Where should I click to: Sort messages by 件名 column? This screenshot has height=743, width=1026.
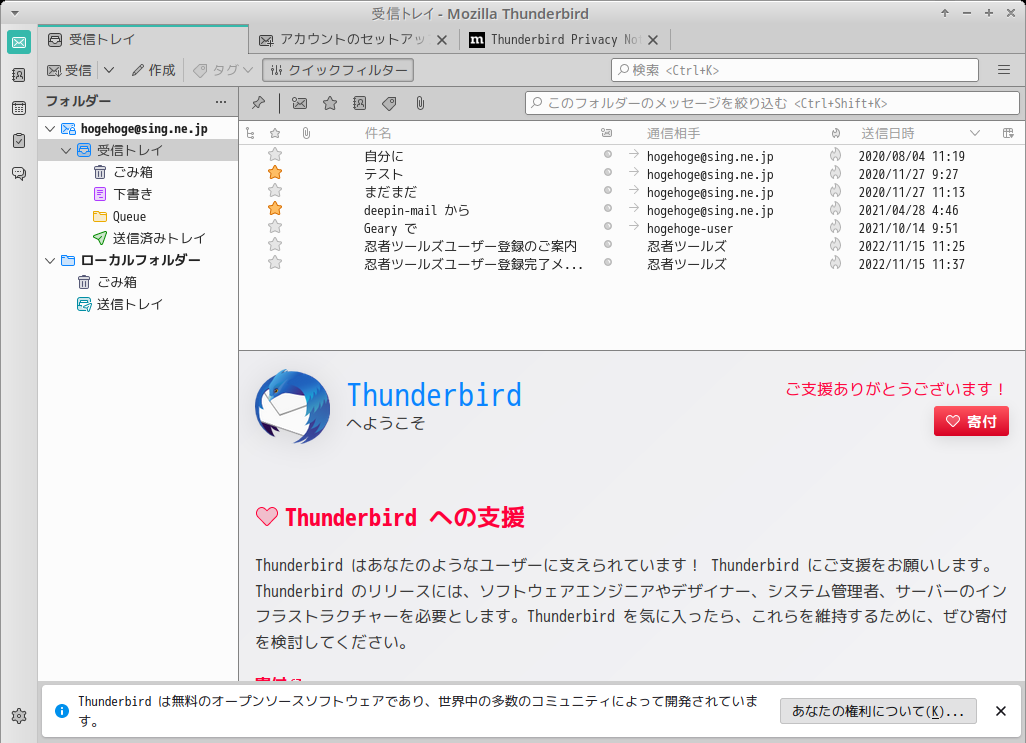coord(378,133)
